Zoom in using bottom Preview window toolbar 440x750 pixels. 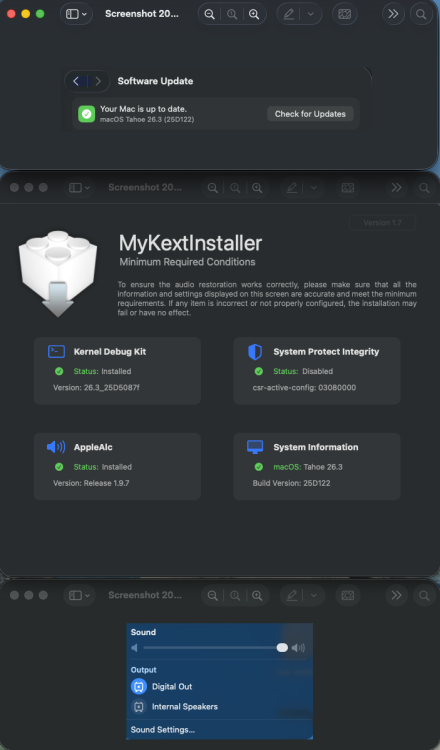[257, 596]
